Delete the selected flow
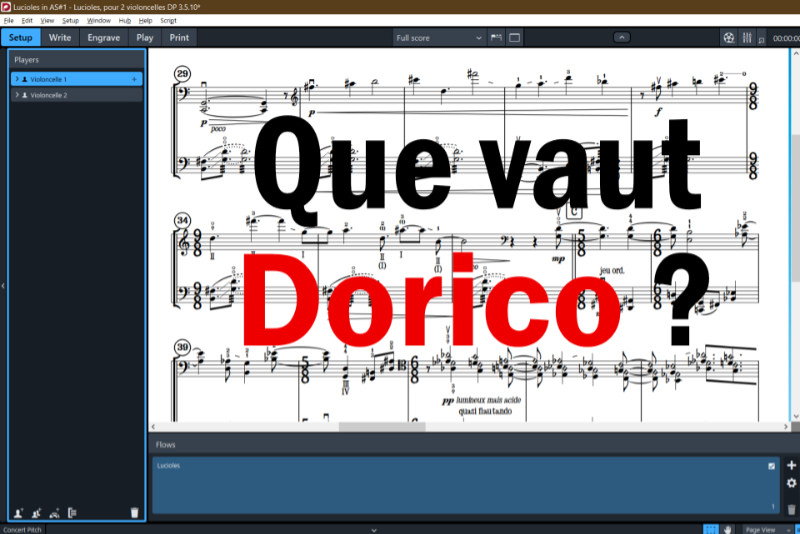 coord(791,510)
